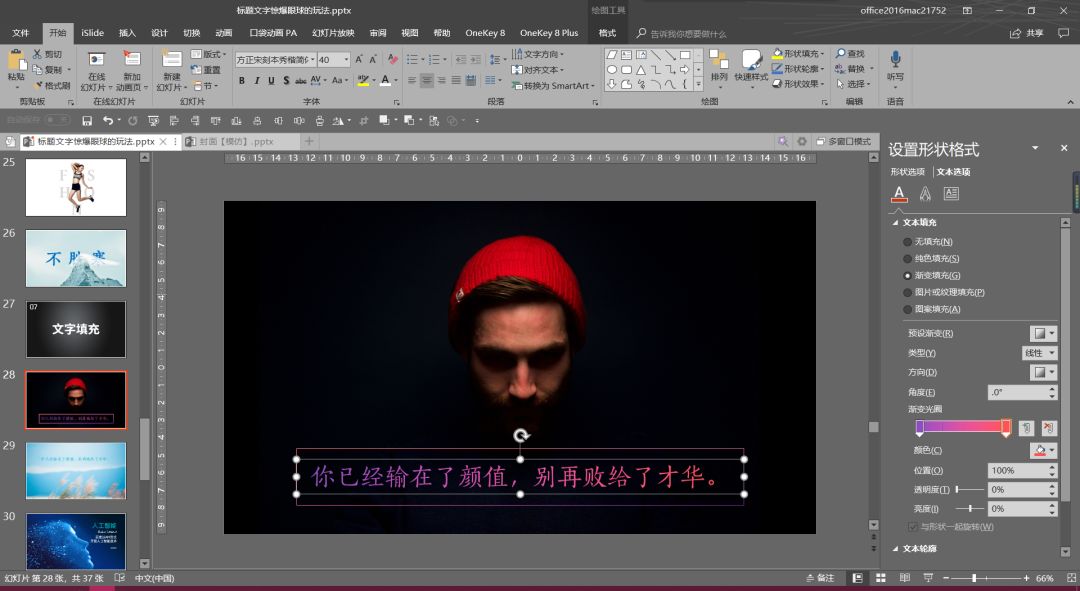The image size is (1080, 591).
Task: Center-align the paragraph text
Action: pyautogui.click(x=426, y=81)
